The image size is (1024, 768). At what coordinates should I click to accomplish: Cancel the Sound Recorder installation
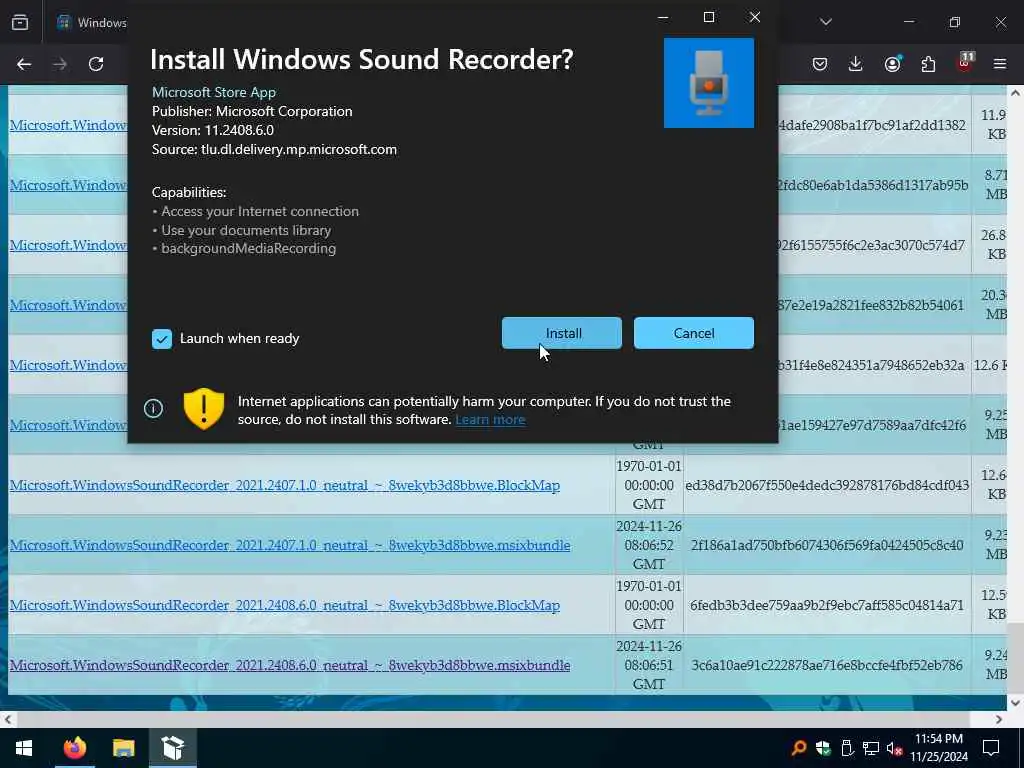tap(694, 333)
